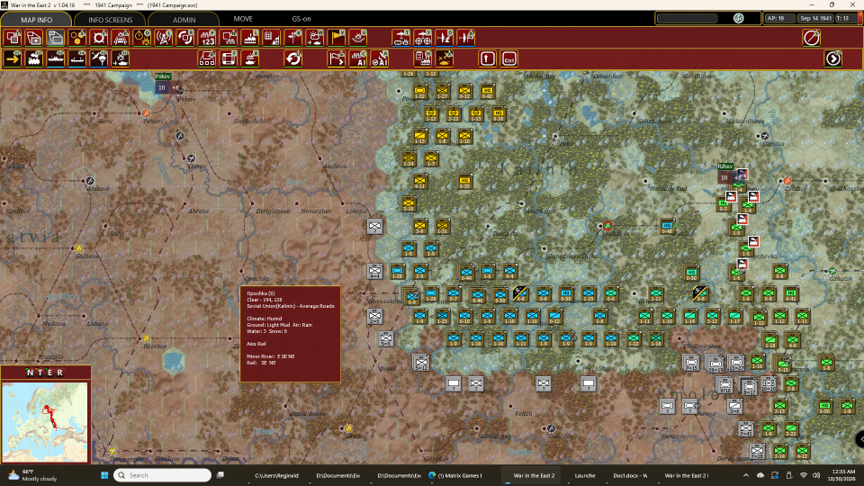Click the document and factory icon

point(423,58)
